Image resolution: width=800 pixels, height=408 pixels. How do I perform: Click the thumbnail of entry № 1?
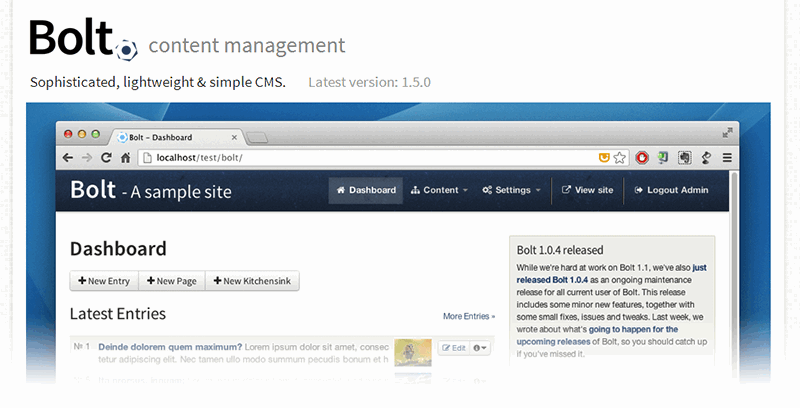click(413, 352)
